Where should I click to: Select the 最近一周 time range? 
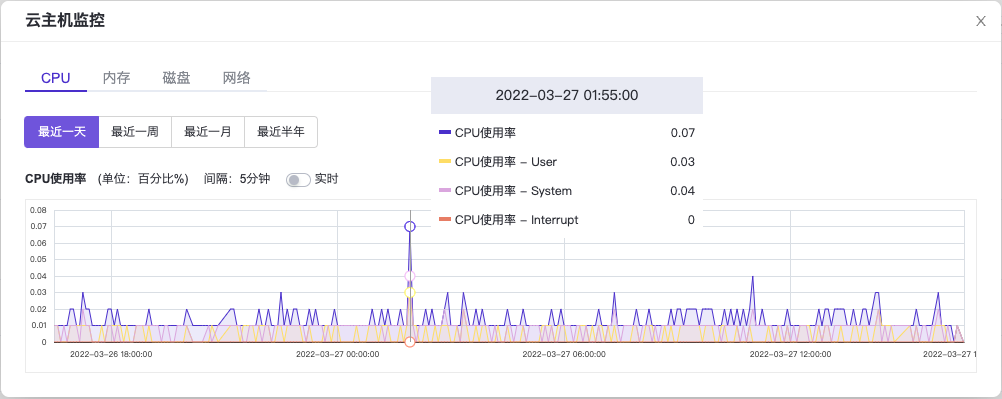pyautogui.click(x=135, y=132)
